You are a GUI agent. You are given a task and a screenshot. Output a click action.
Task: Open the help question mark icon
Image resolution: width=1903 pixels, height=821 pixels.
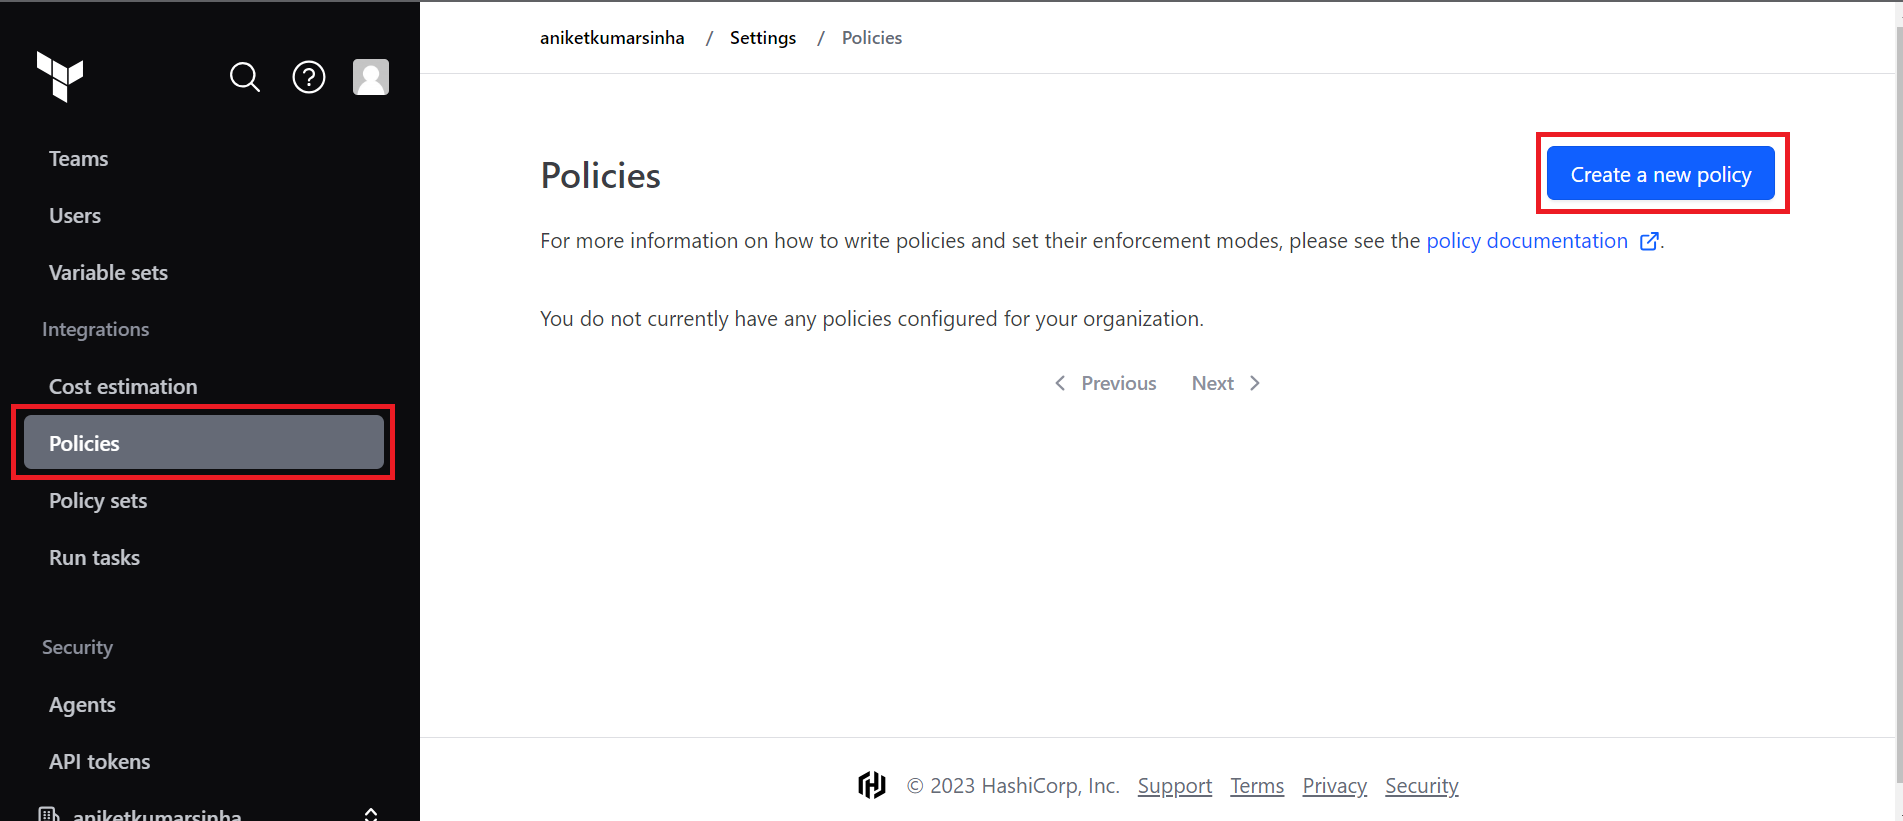308,77
